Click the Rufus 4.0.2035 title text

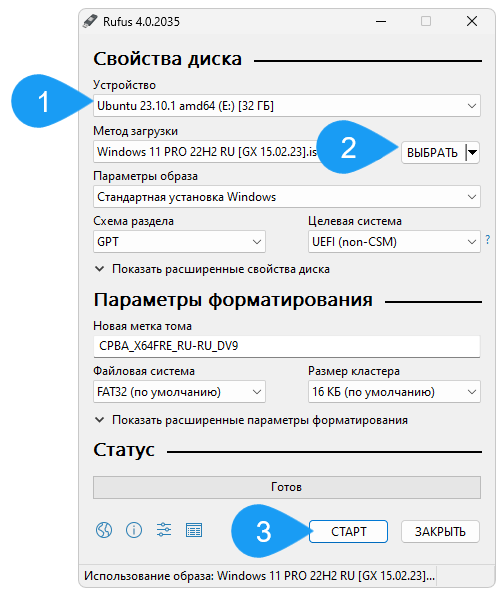pyautogui.click(x=141, y=22)
